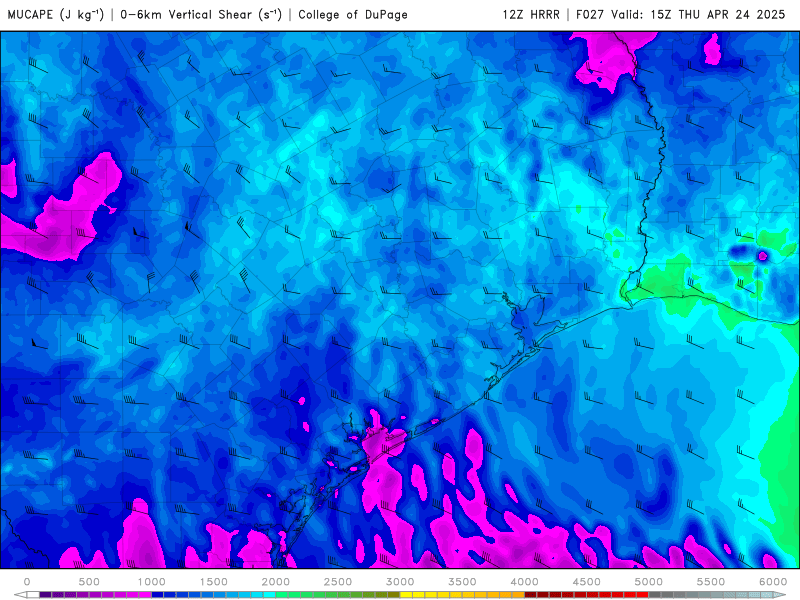Click the College of DuPage text
The height and width of the screenshot is (600, 800).
coord(353,14)
